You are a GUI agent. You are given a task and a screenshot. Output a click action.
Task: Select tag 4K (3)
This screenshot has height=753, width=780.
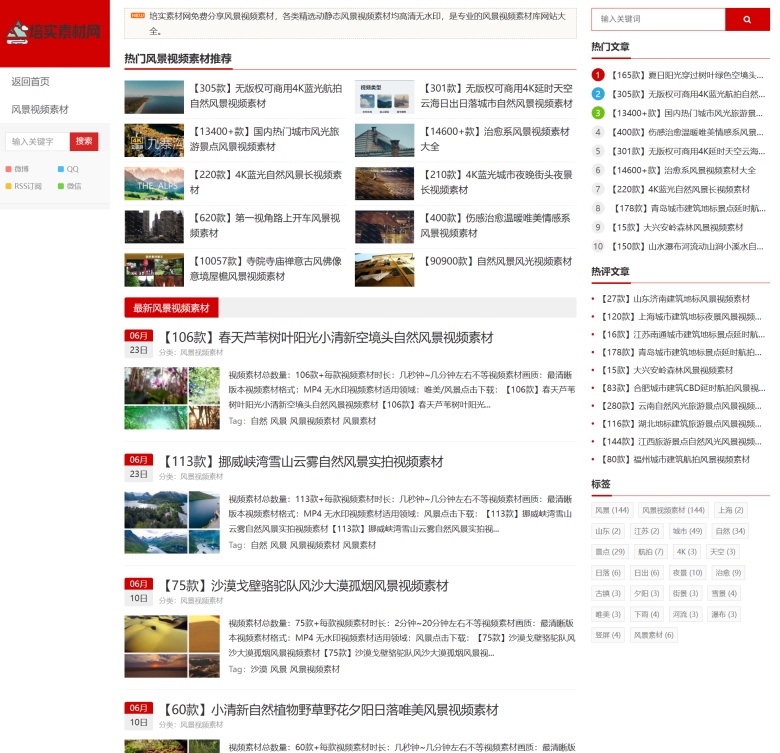(x=686, y=552)
